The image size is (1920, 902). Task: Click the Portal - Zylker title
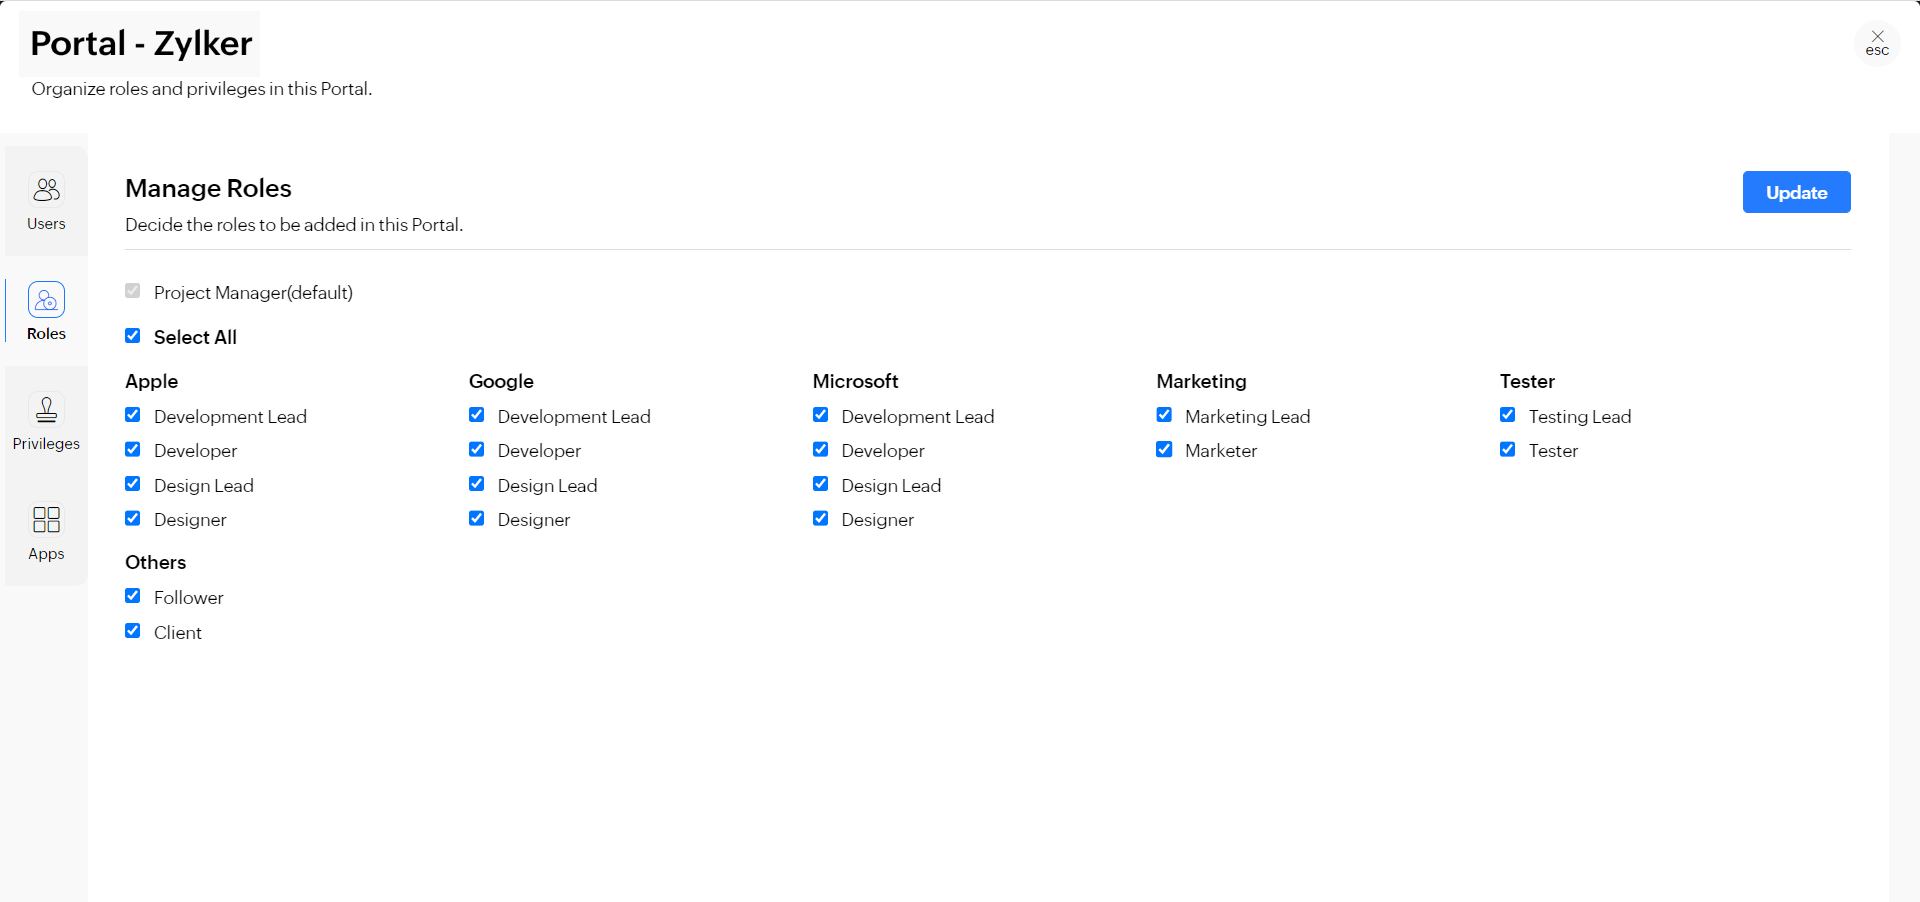point(139,42)
